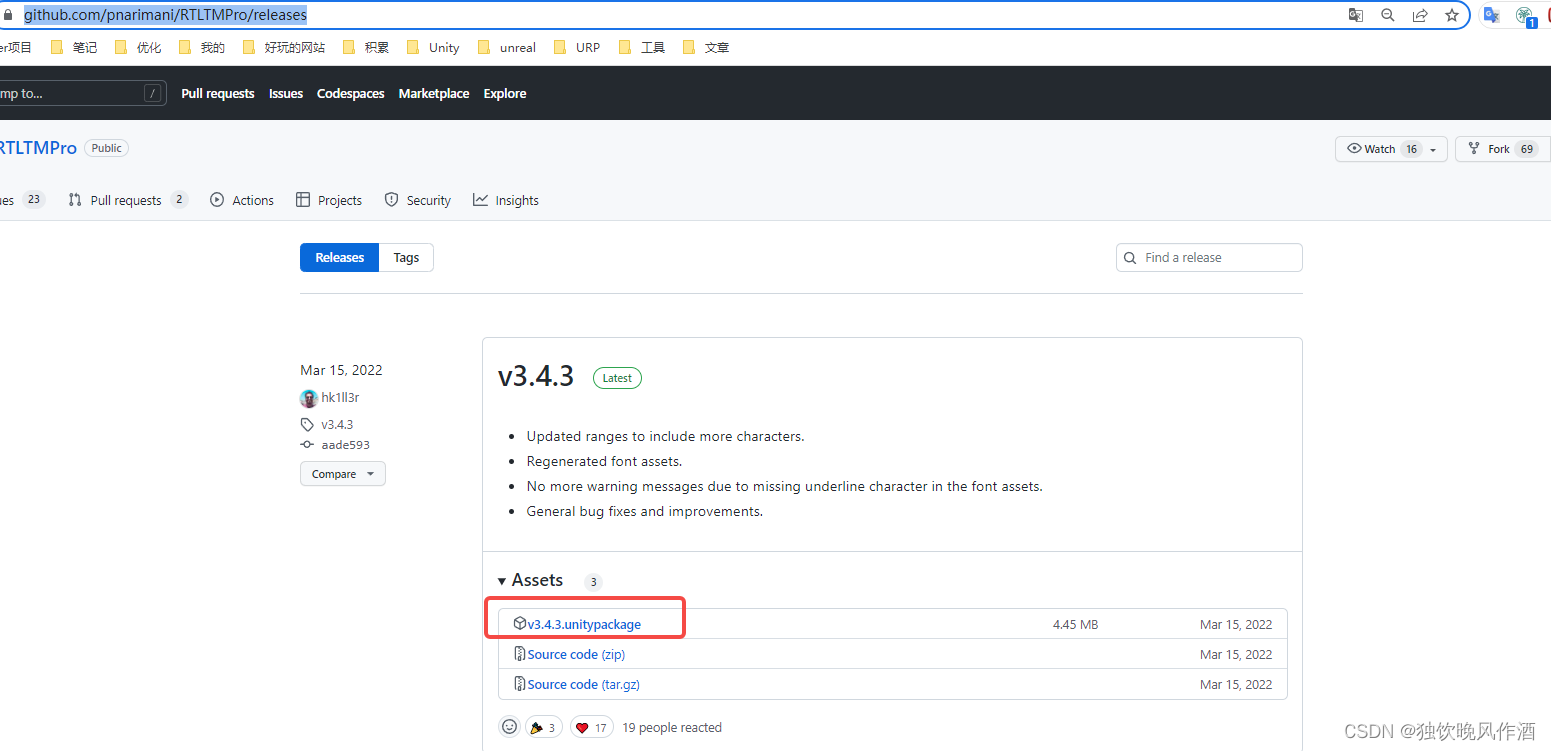Image resolution: width=1551 pixels, height=751 pixels.
Task: Open the 优化 bookmark folder
Action: tap(138, 47)
